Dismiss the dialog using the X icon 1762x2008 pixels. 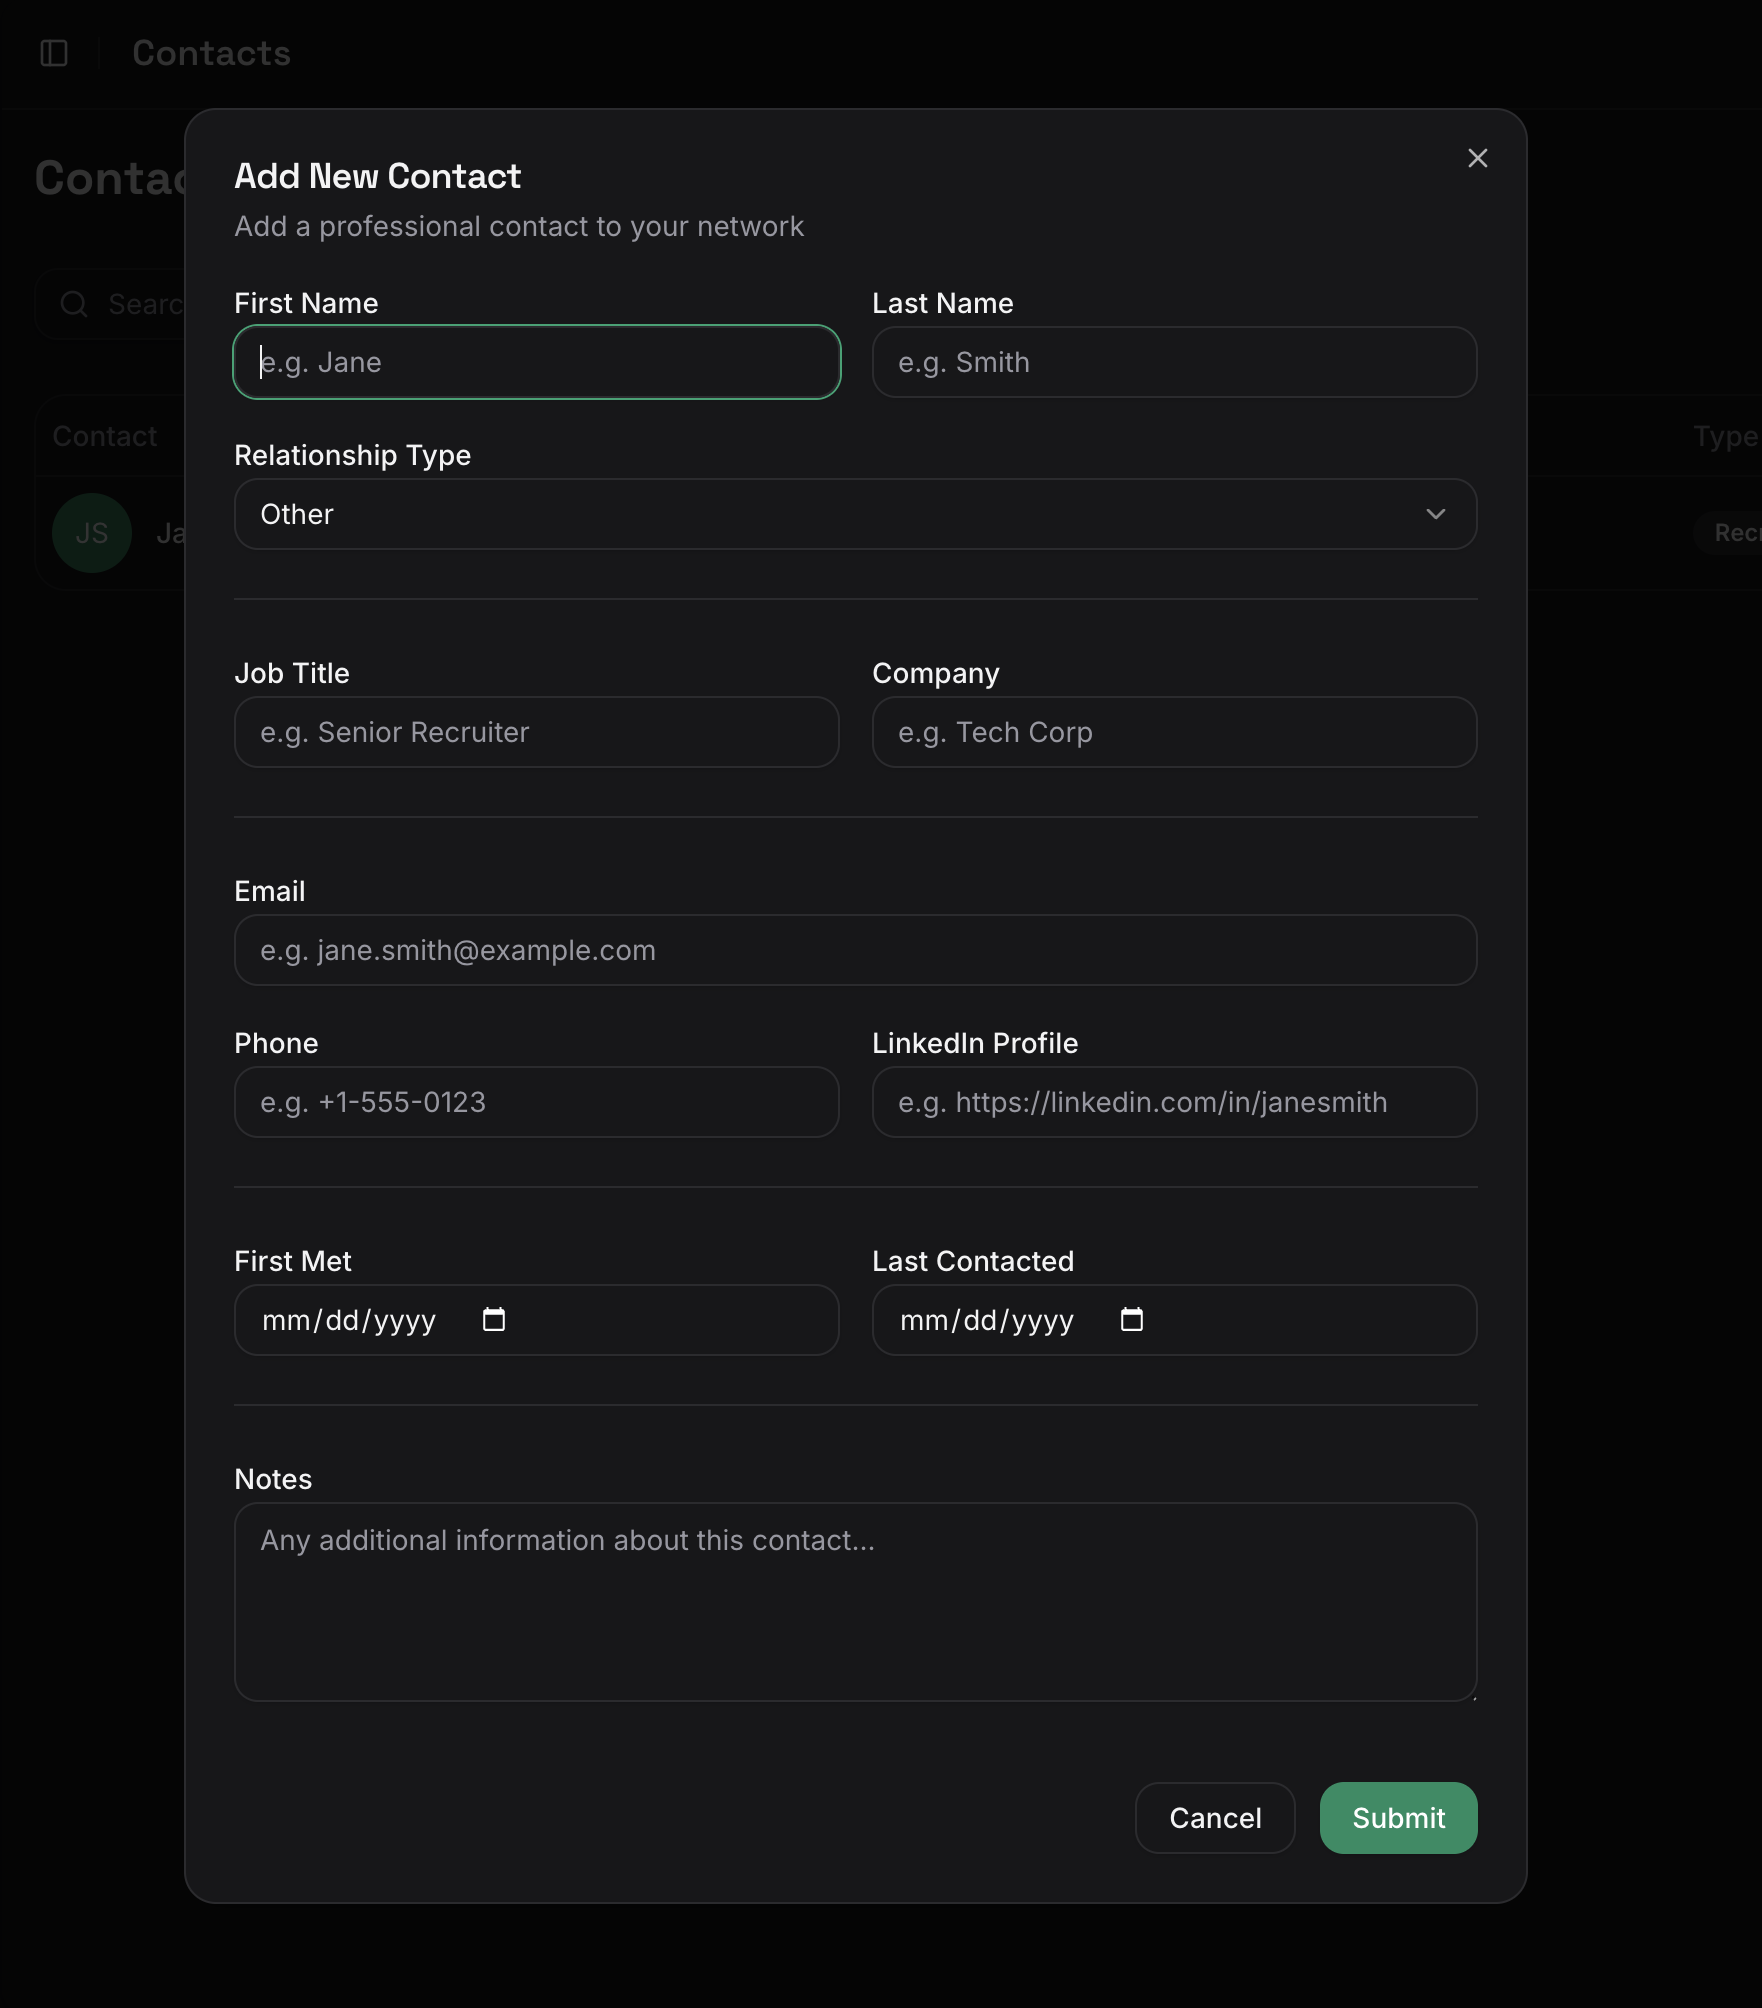pos(1478,158)
